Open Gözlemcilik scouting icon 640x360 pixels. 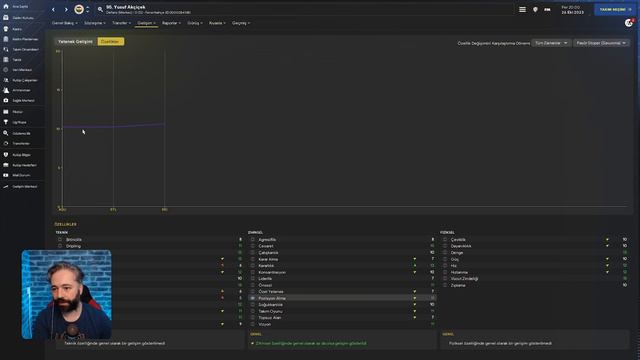6,133
